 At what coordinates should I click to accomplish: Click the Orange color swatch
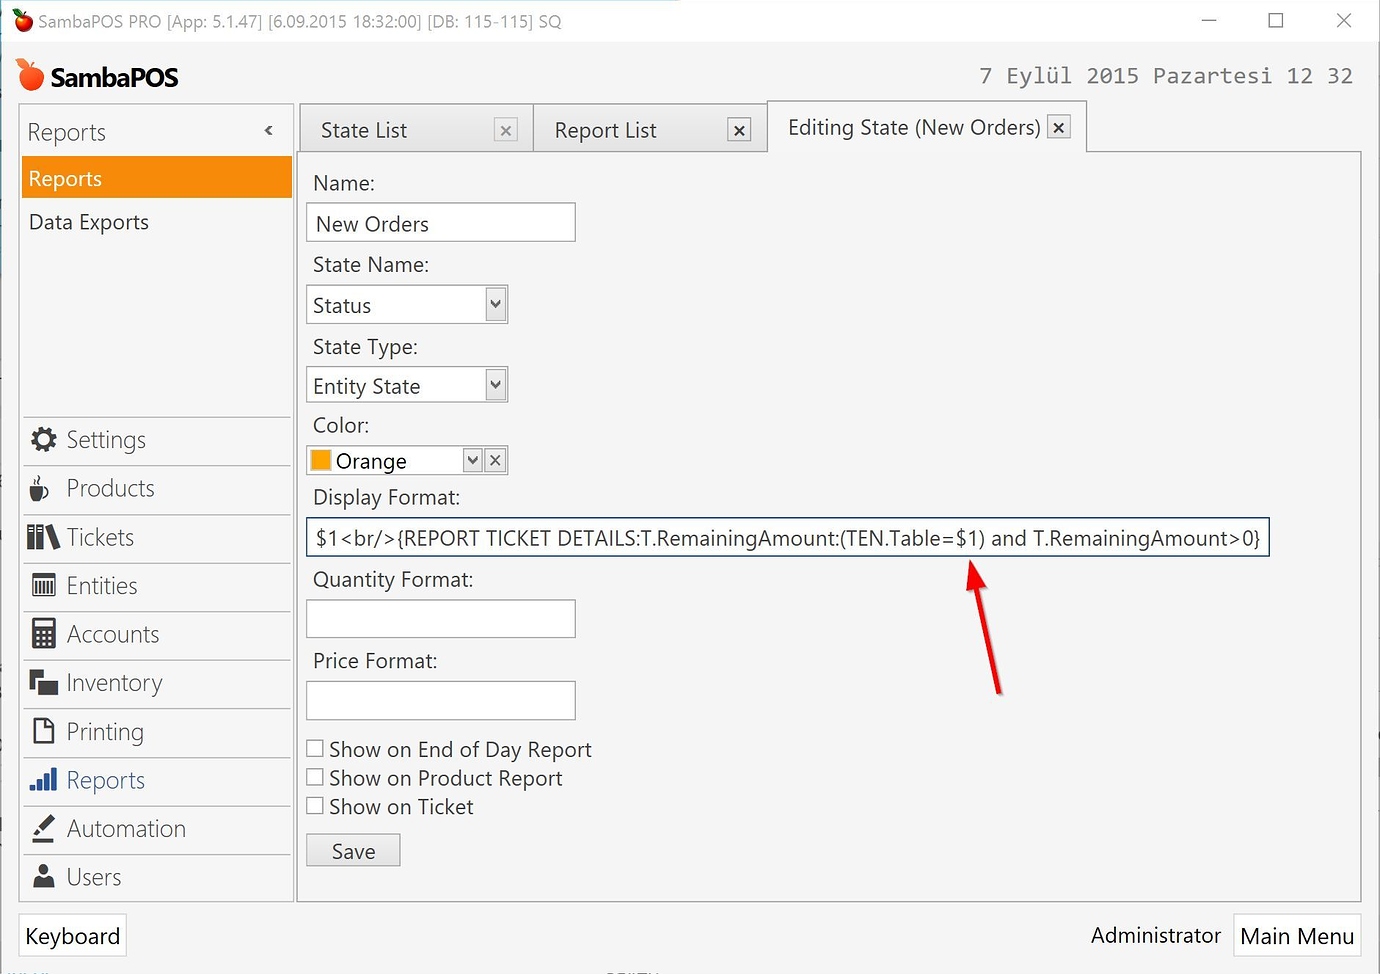(320, 460)
